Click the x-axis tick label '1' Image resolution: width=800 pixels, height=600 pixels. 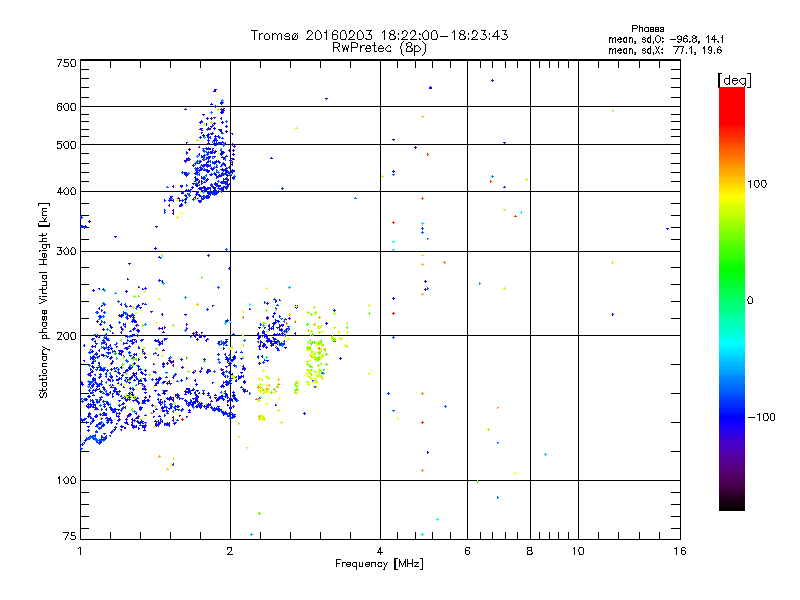[80, 551]
